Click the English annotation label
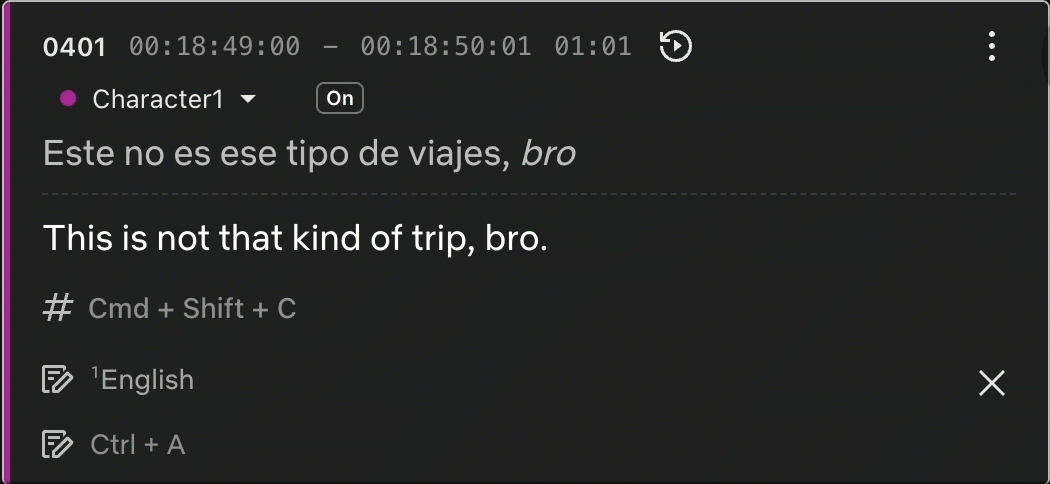The width and height of the screenshot is (1050, 484). tap(147, 380)
